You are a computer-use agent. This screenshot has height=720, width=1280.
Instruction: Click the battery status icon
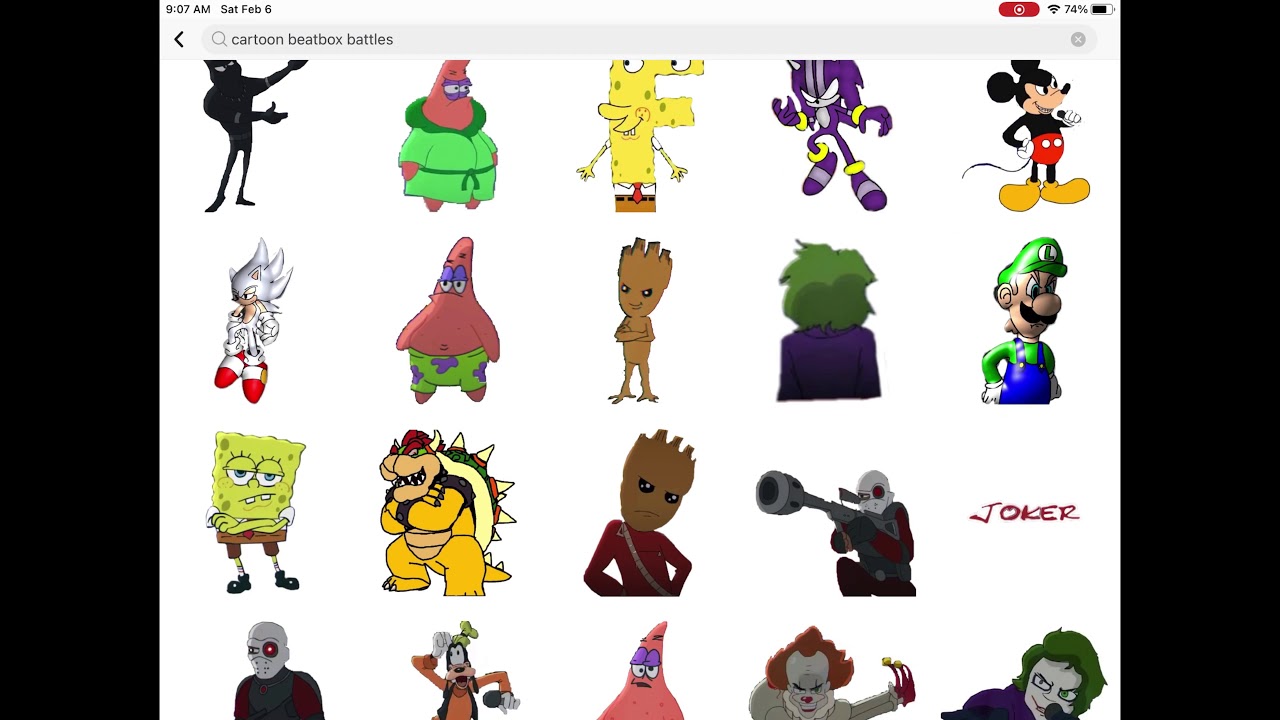point(1102,9)
